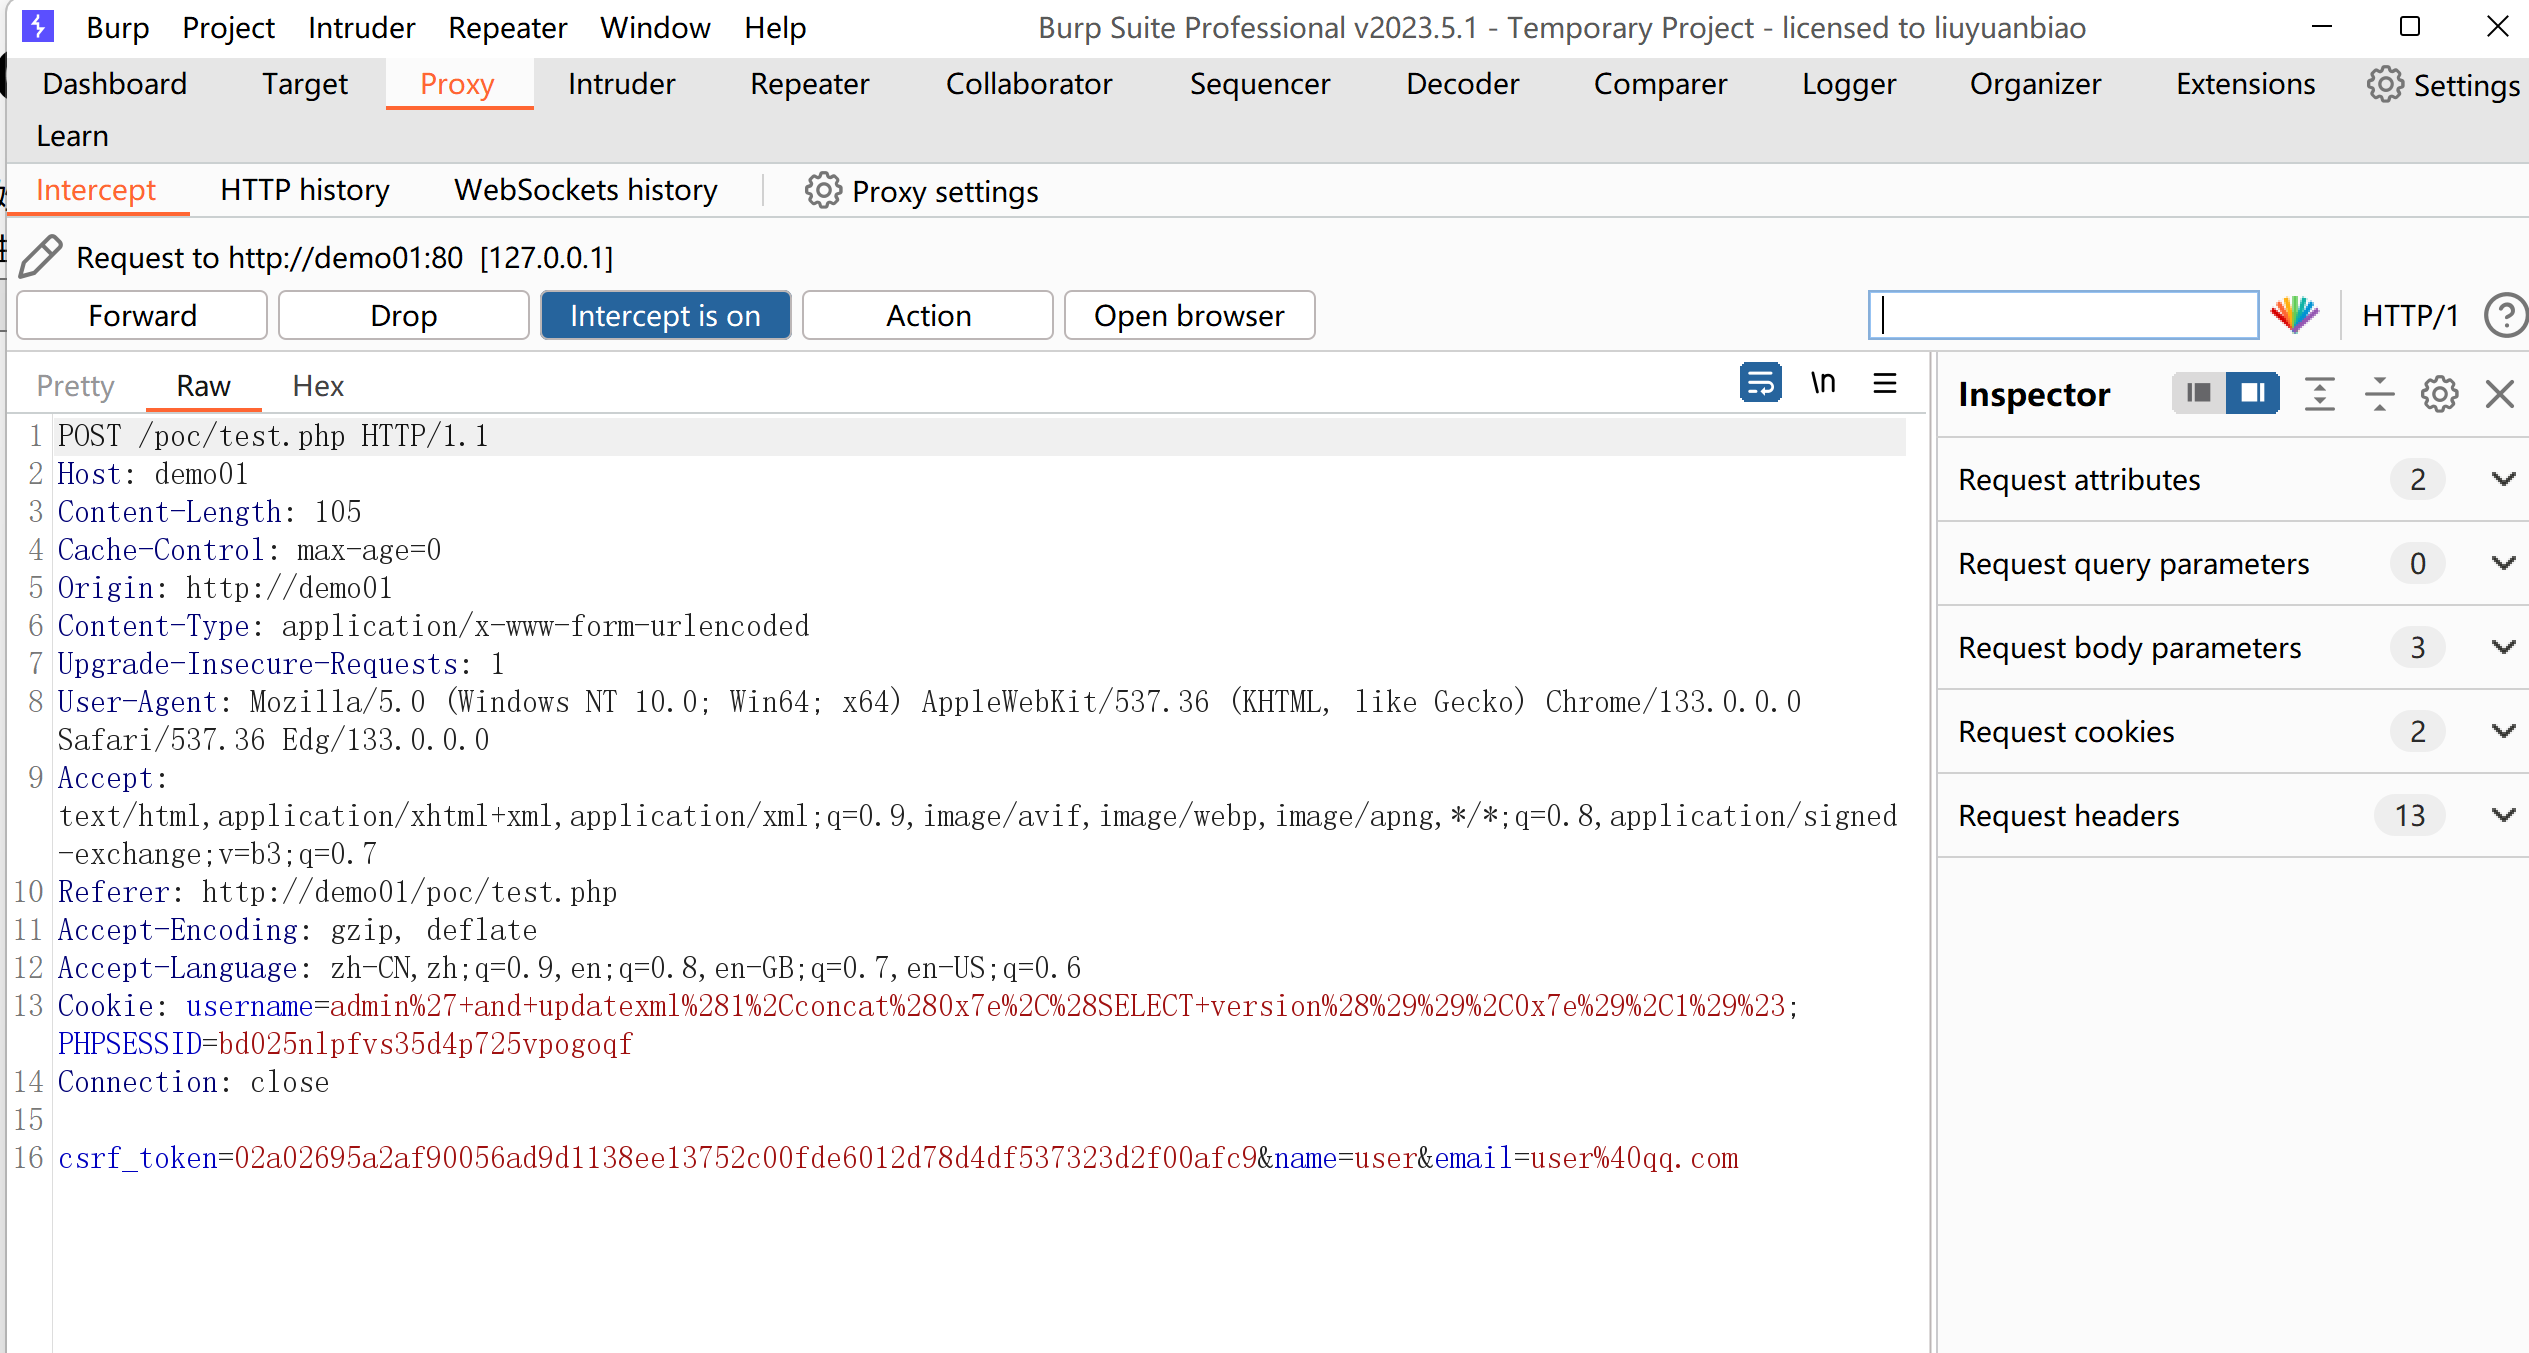Open the editor hamburger options menu
Screen dimensions: 2529x1353
click(1885, 383)
